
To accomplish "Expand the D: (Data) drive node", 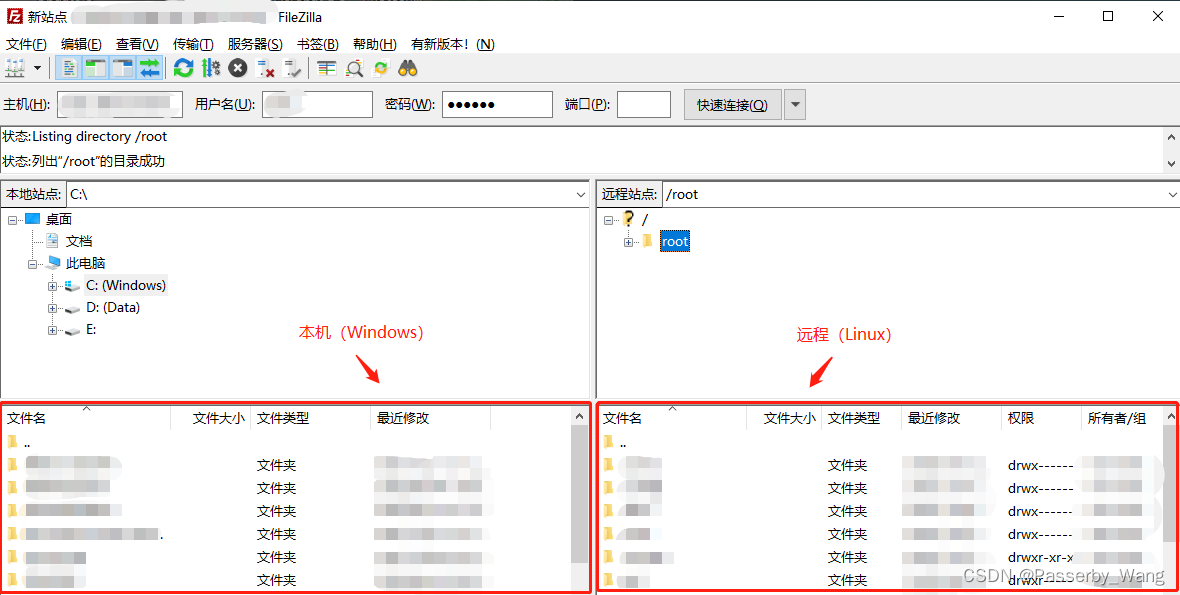I will 52,308.
